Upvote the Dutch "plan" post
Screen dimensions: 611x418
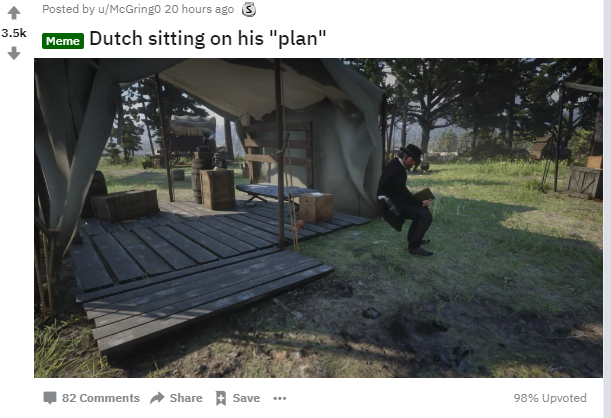click(14, 13)
